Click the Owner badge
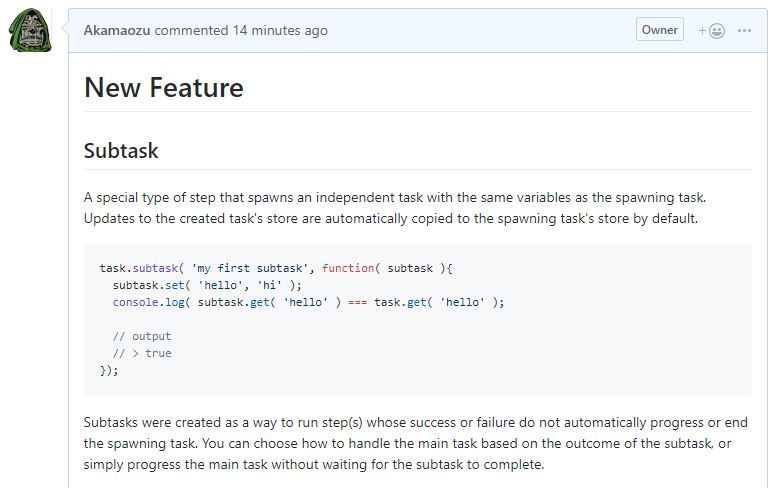 pyautogui.click(x=659, y=30)
